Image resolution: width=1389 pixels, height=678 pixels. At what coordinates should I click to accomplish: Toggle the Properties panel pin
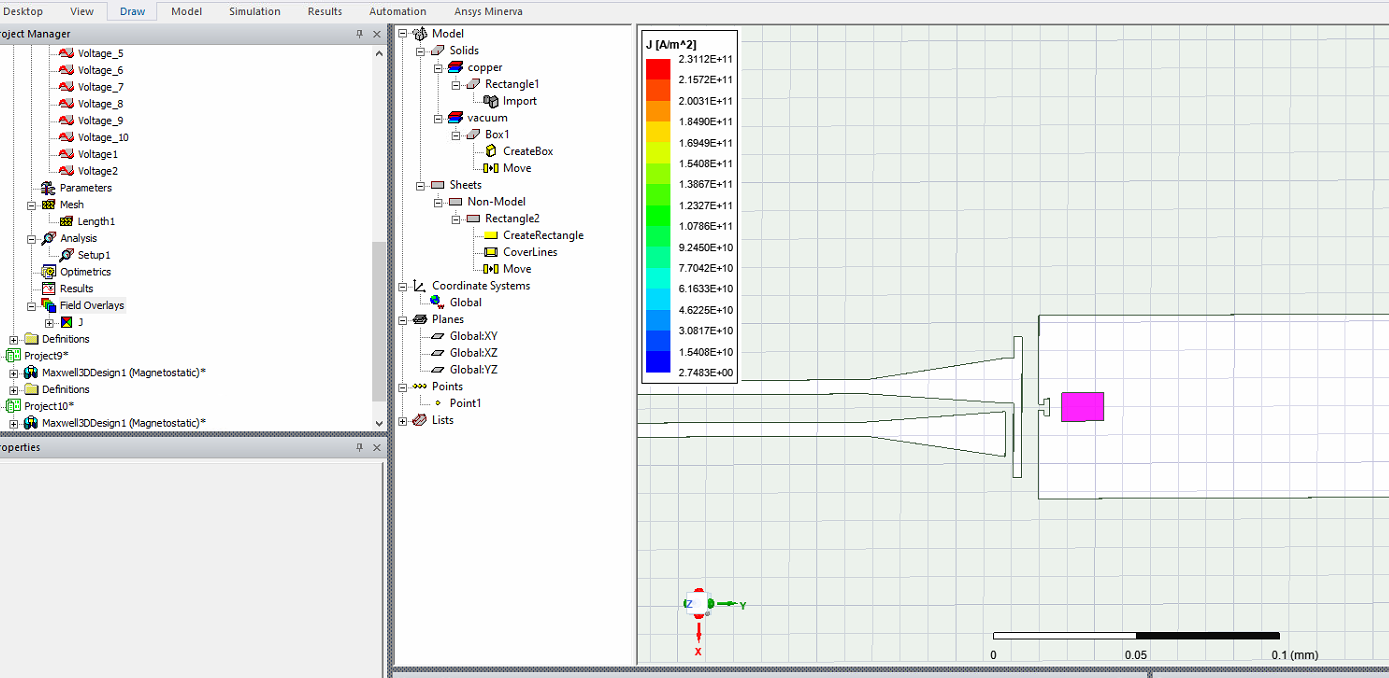360,448
